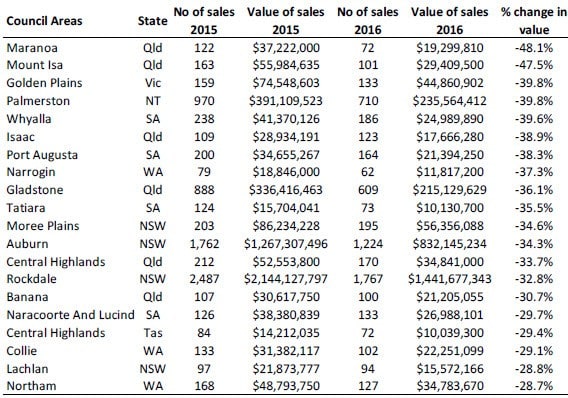Select the Maranoa council area cell
Screen dimensions: 568x398
pyautogui.click(x=32, y=48)
